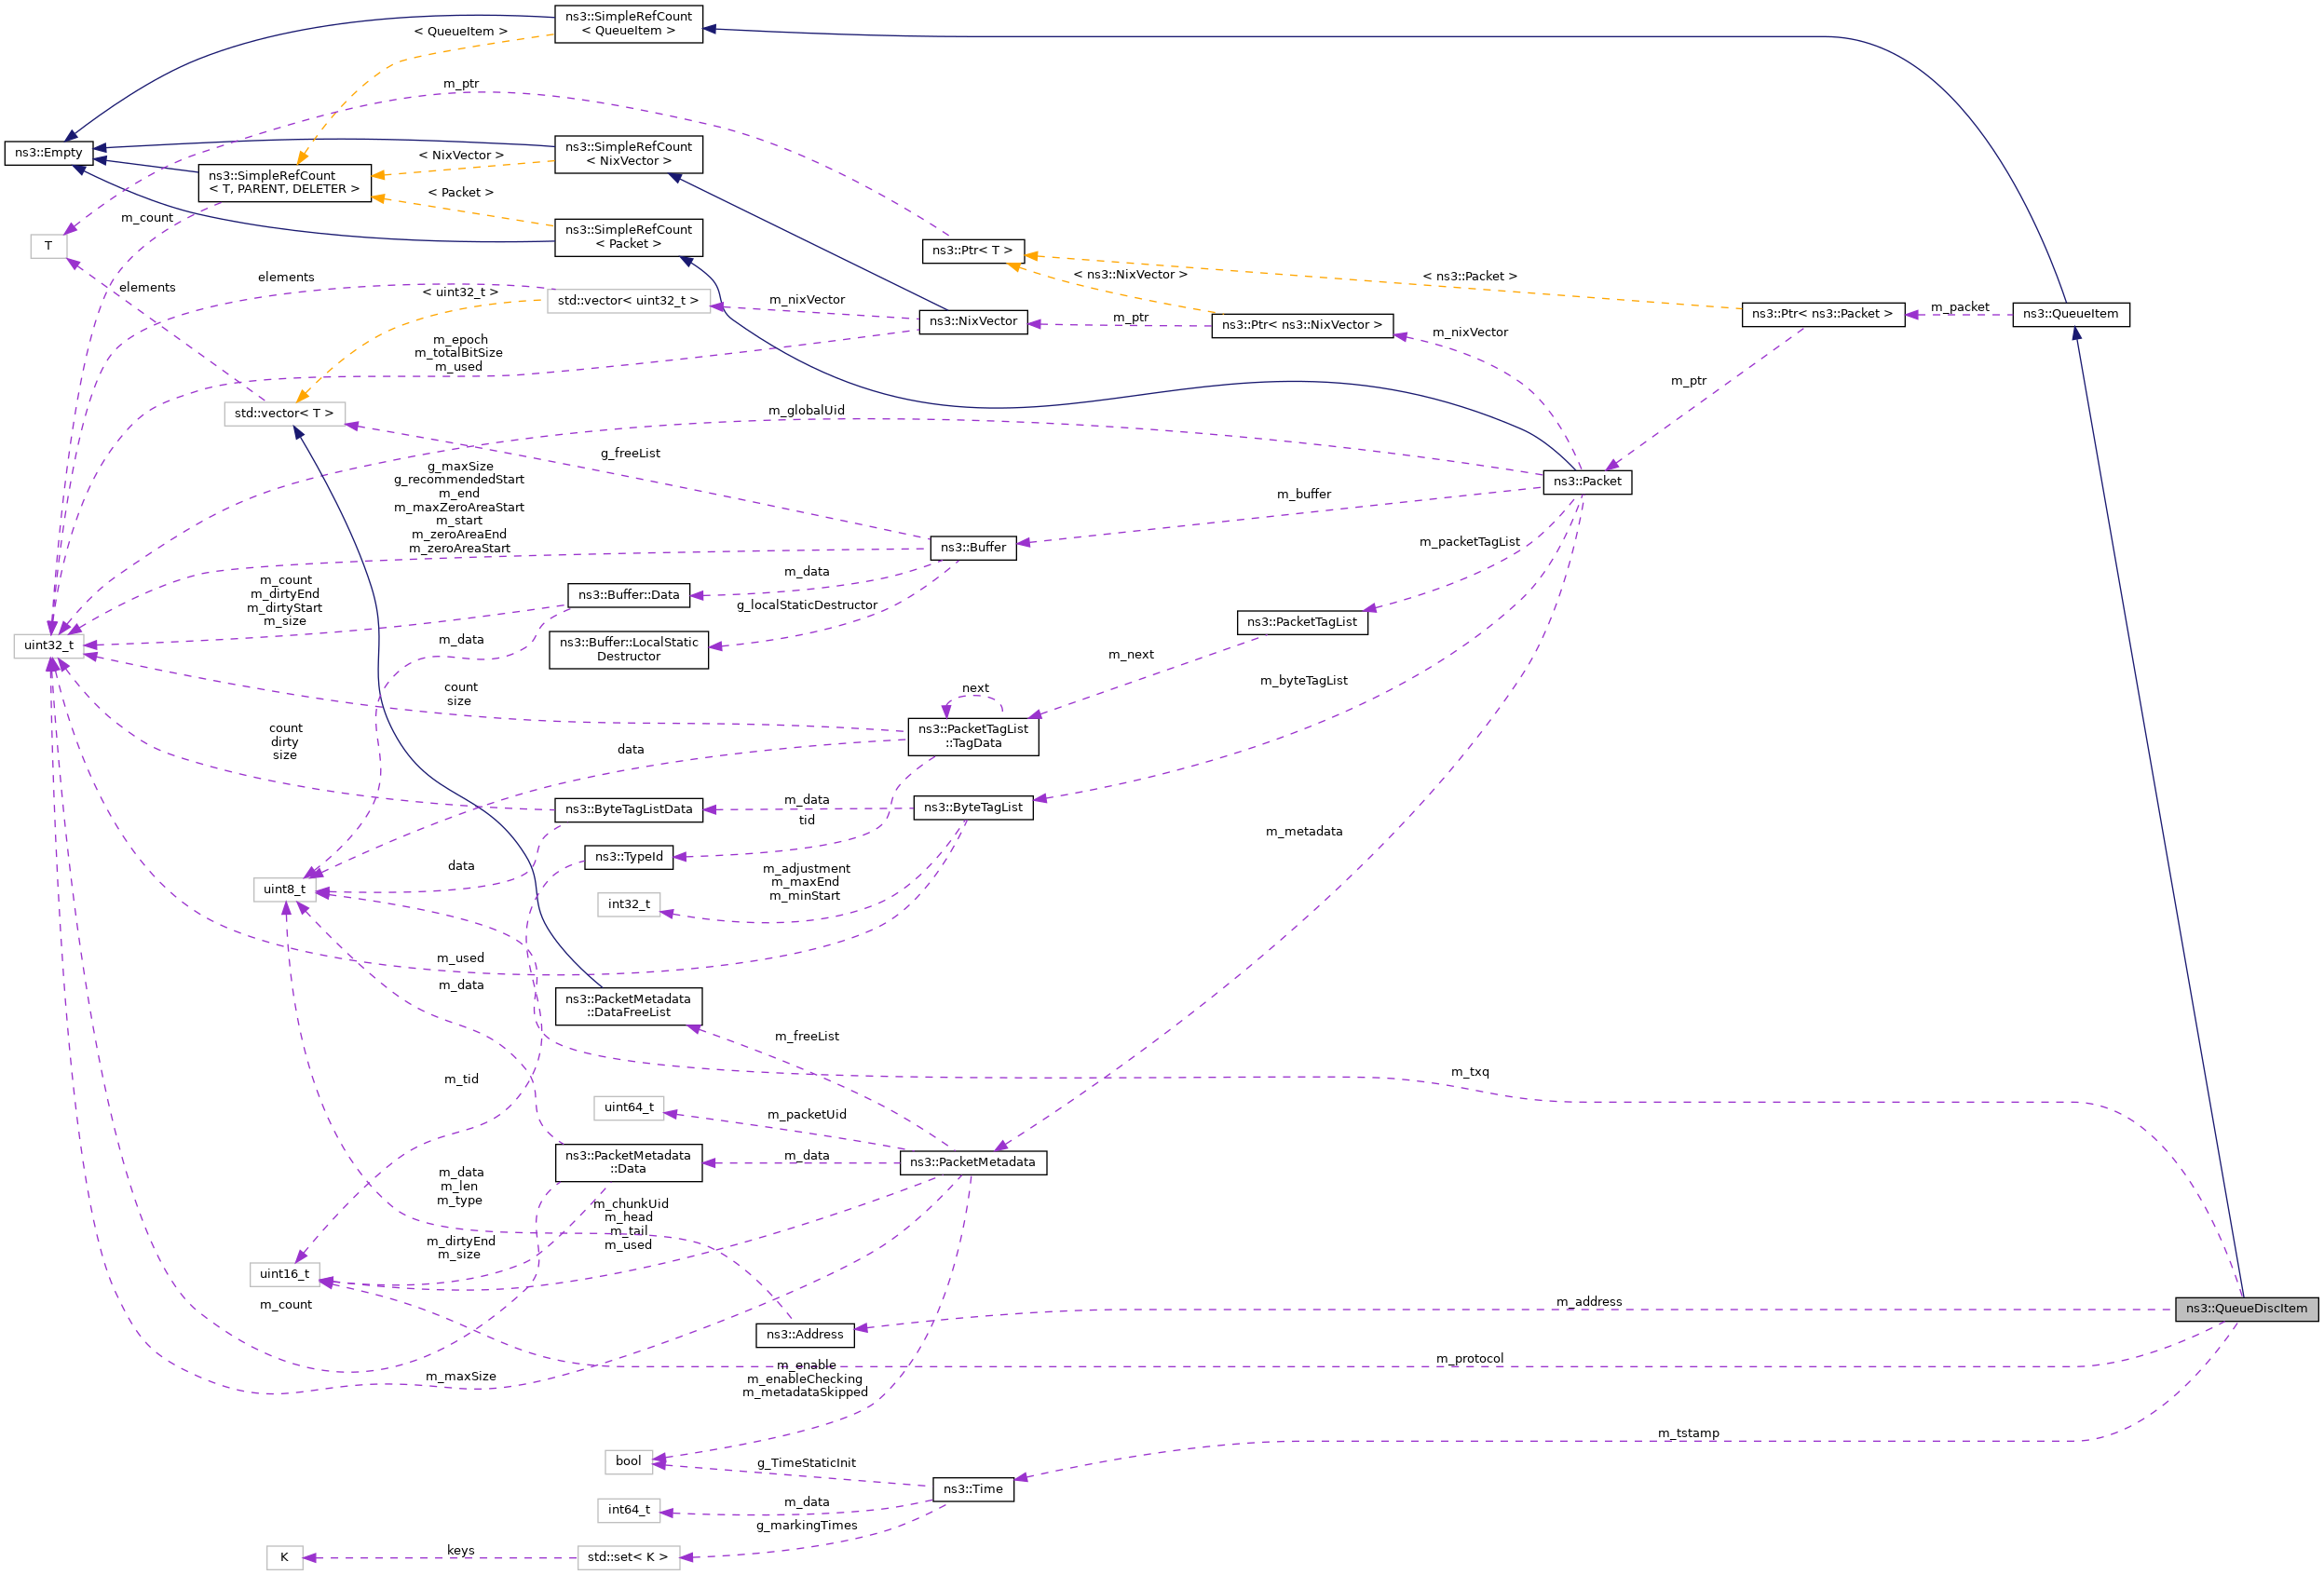
Task: Click the g_markingTimes edge label
Action: tap(807, 1526)
